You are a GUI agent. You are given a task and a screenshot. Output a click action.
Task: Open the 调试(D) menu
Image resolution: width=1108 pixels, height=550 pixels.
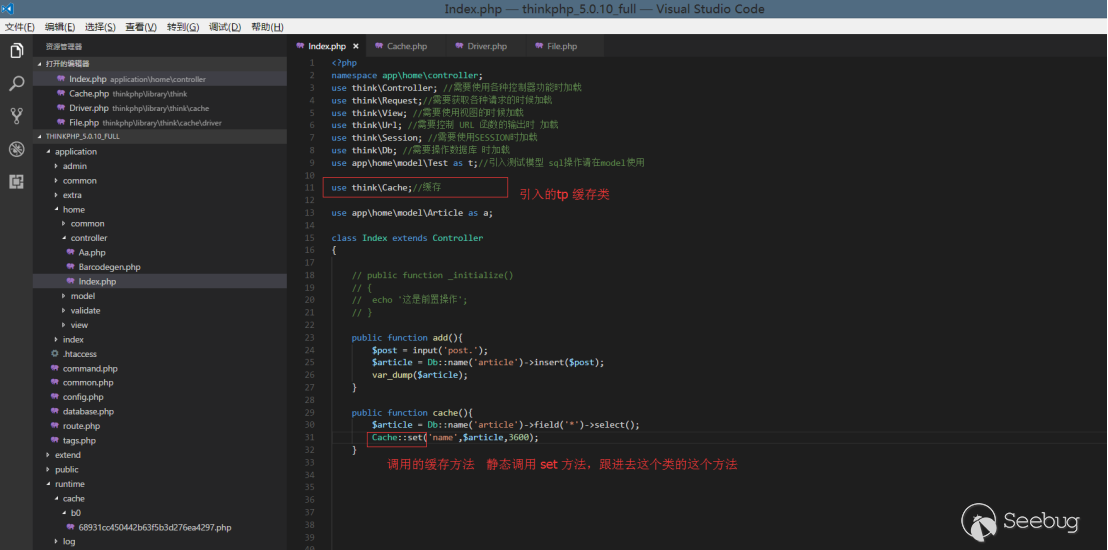tap(225, 27)
